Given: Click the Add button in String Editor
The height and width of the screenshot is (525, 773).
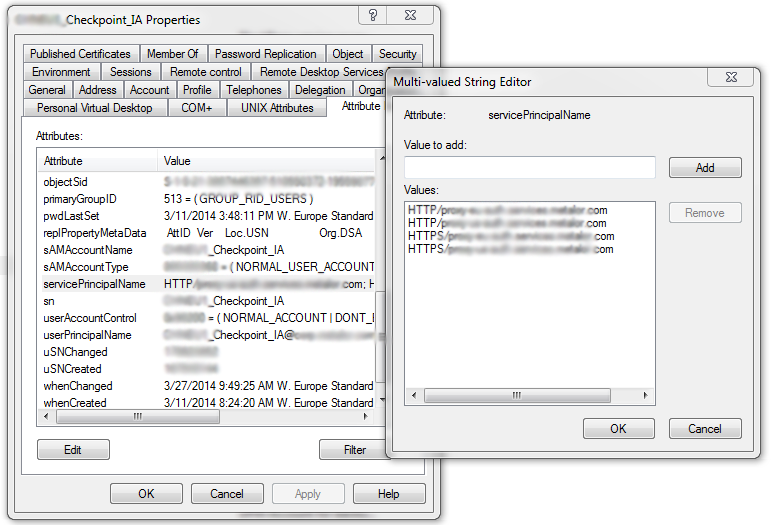Looking at the screenshot, I should tap(705, 168).
